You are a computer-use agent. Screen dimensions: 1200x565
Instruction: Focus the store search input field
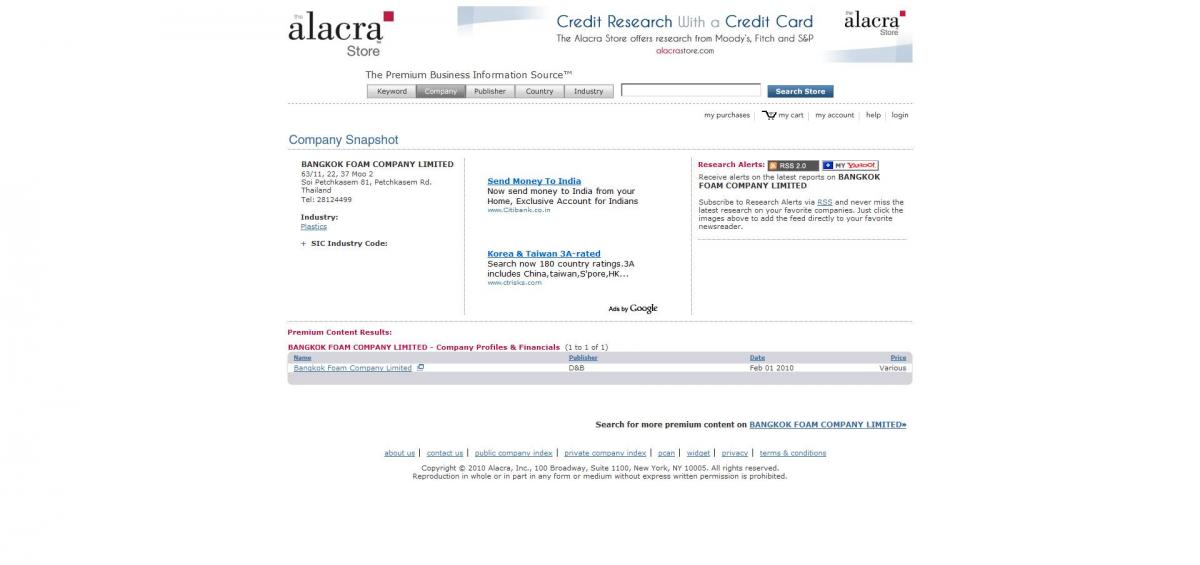pos(691,90)
